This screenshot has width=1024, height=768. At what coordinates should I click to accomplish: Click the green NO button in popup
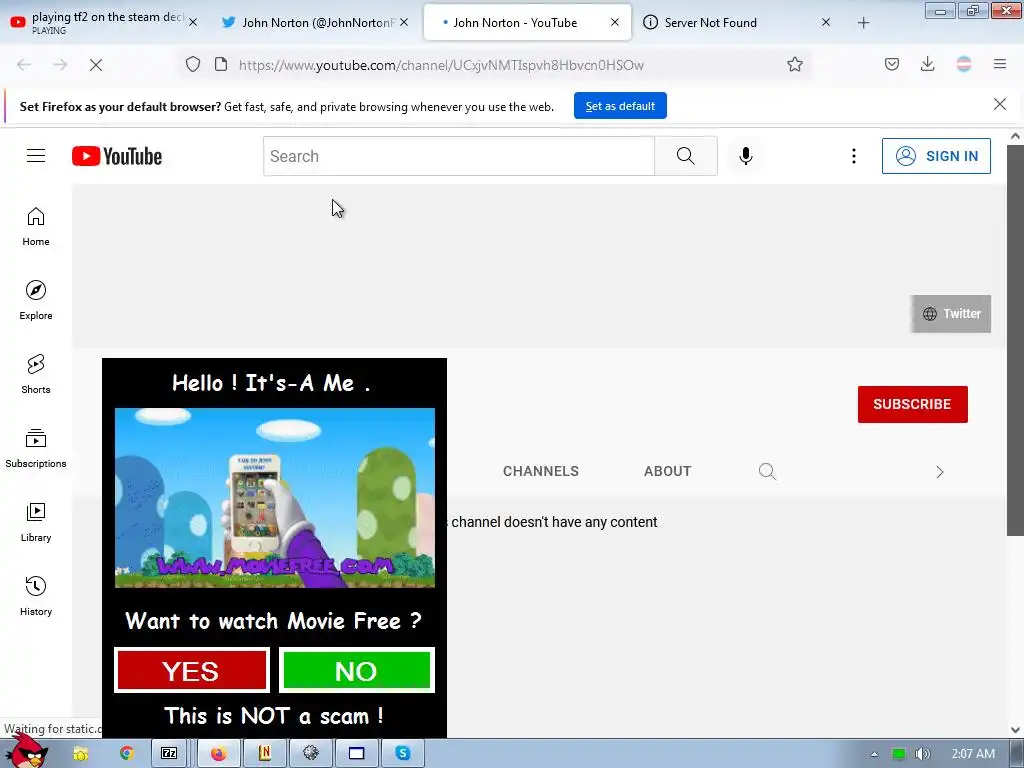[x=357, y=670]
